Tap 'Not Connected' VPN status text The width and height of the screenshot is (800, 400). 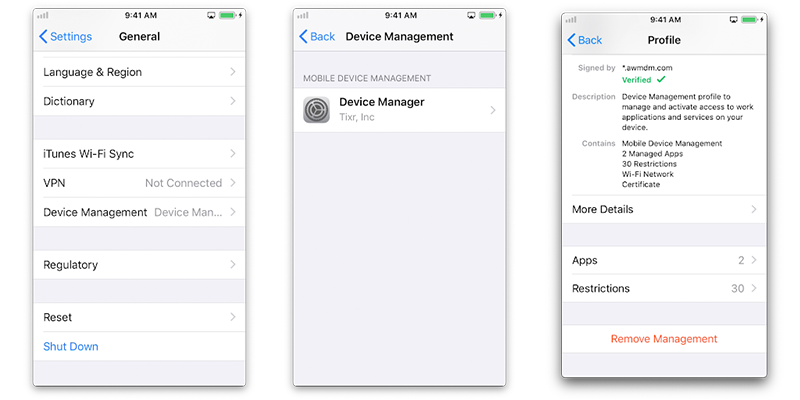tap(184, 183)
